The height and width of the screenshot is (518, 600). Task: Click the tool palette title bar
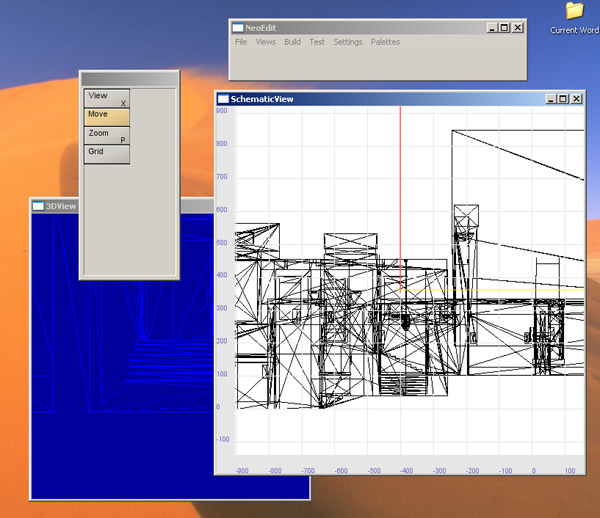[x=129, y=80]
